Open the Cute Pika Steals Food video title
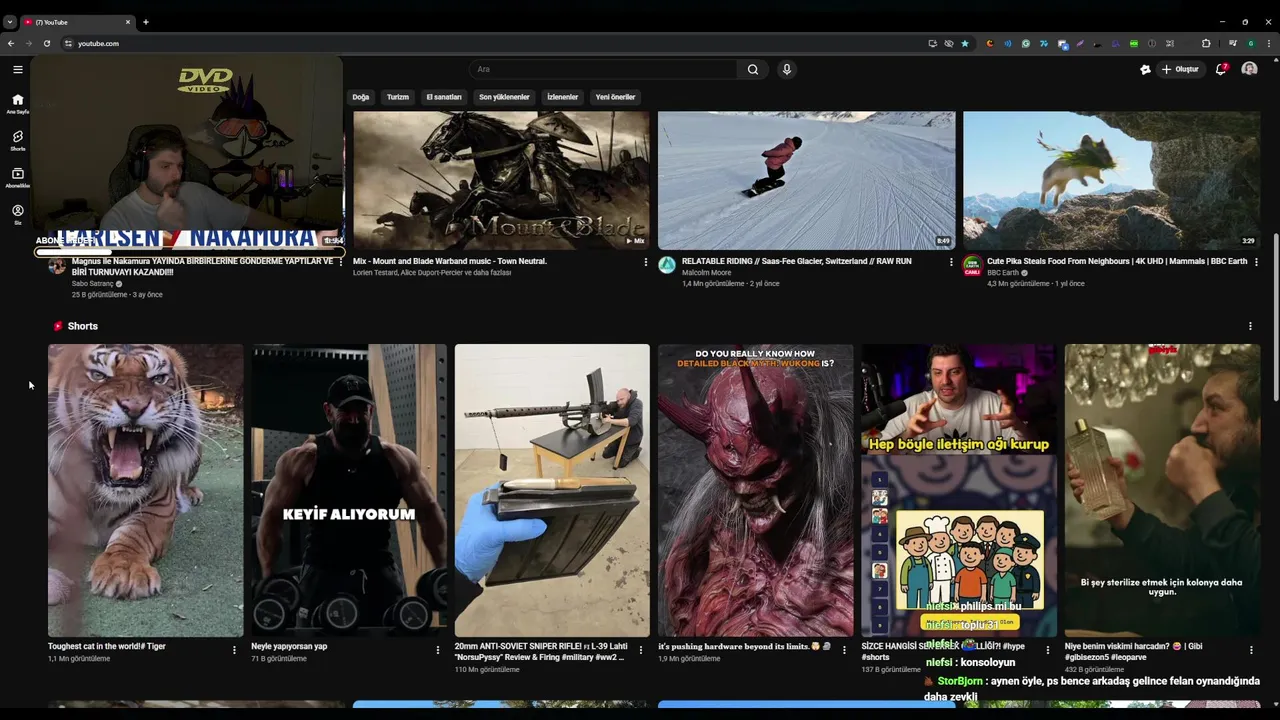 1117,261
